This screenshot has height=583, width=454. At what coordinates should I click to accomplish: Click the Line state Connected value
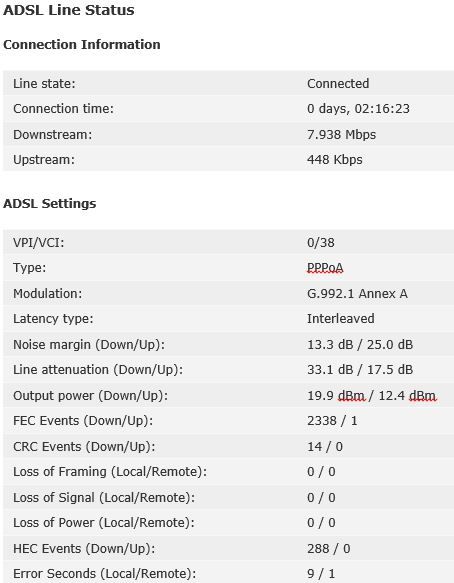(x=338, y=84)
